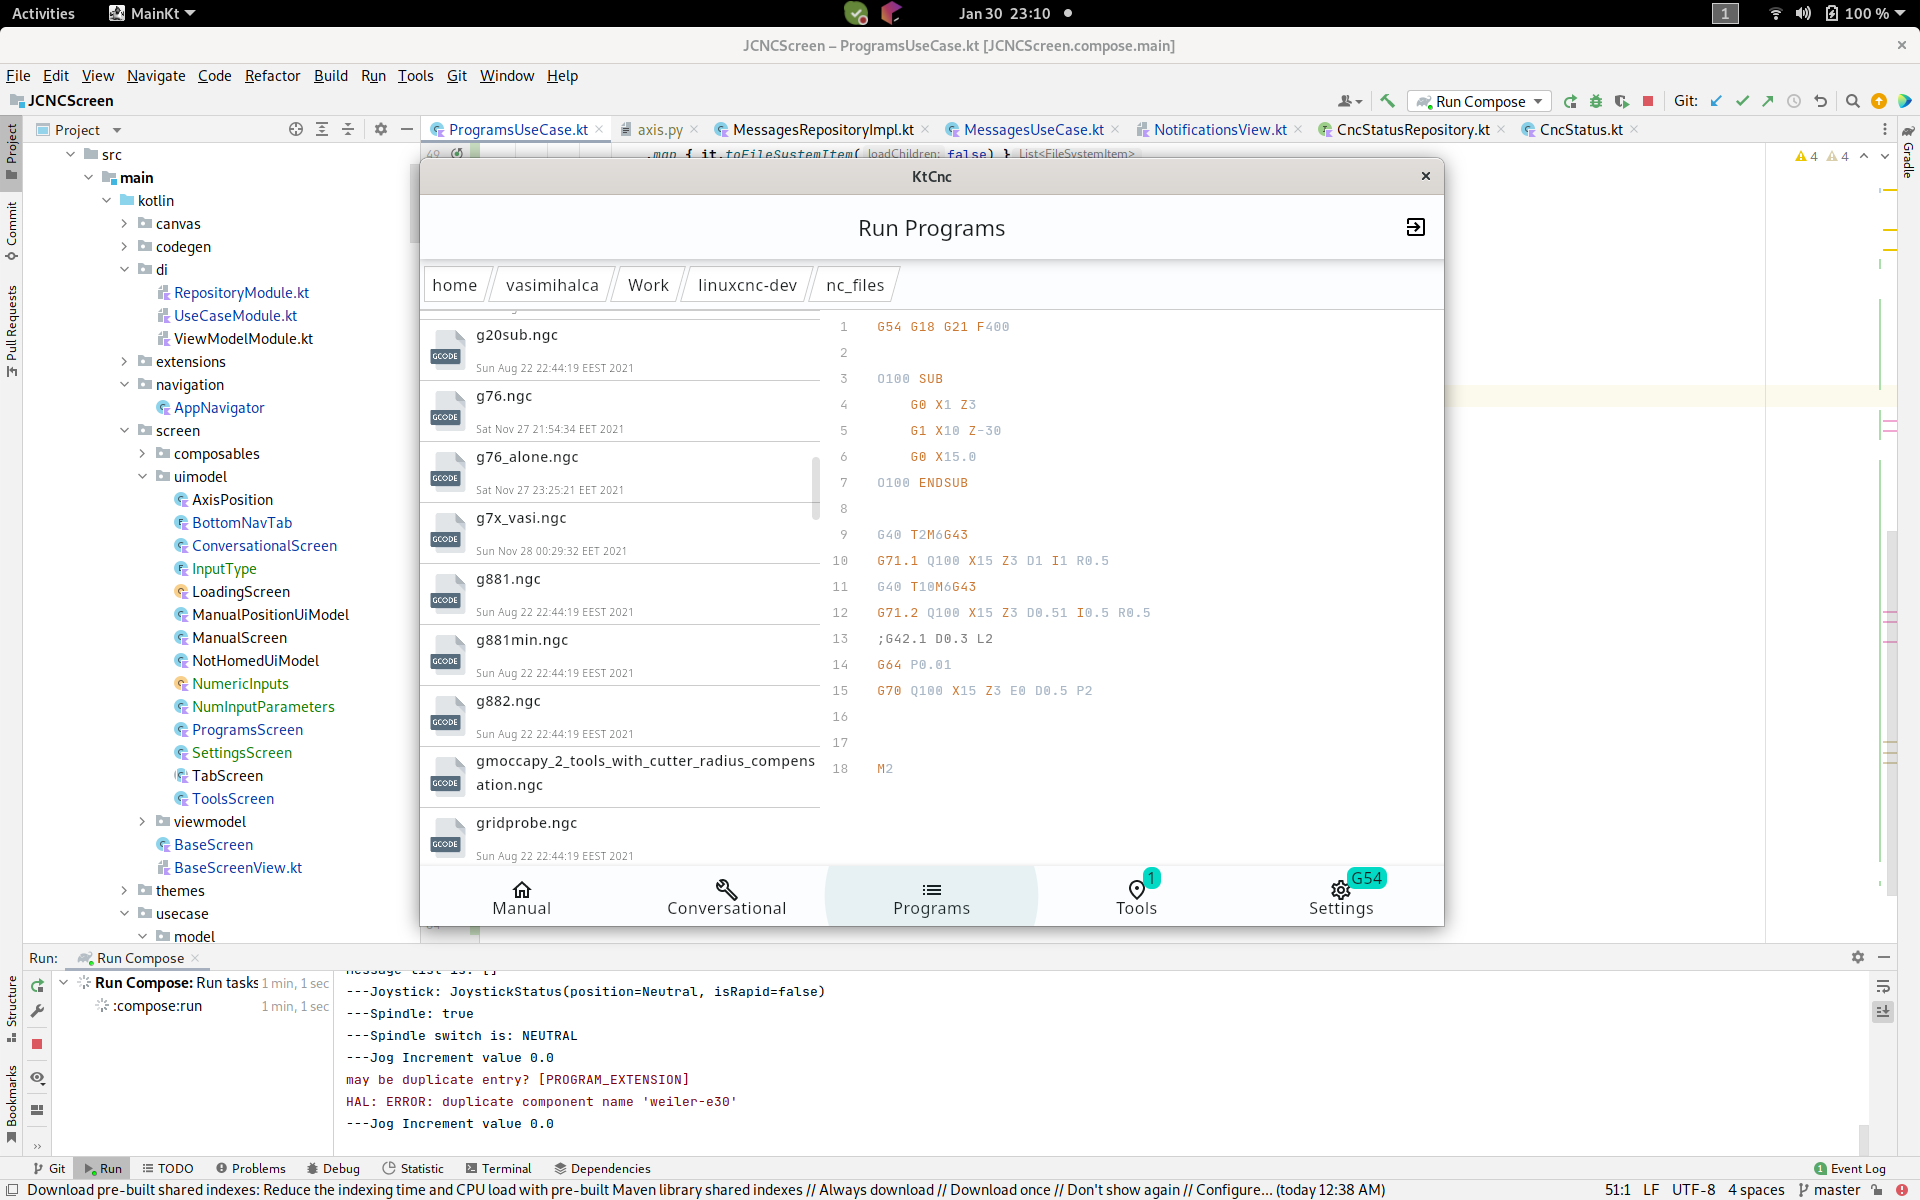Switch to MessagesUseCase.kt editor tab
The image size is (1920, 1200).
point(1033,129)
